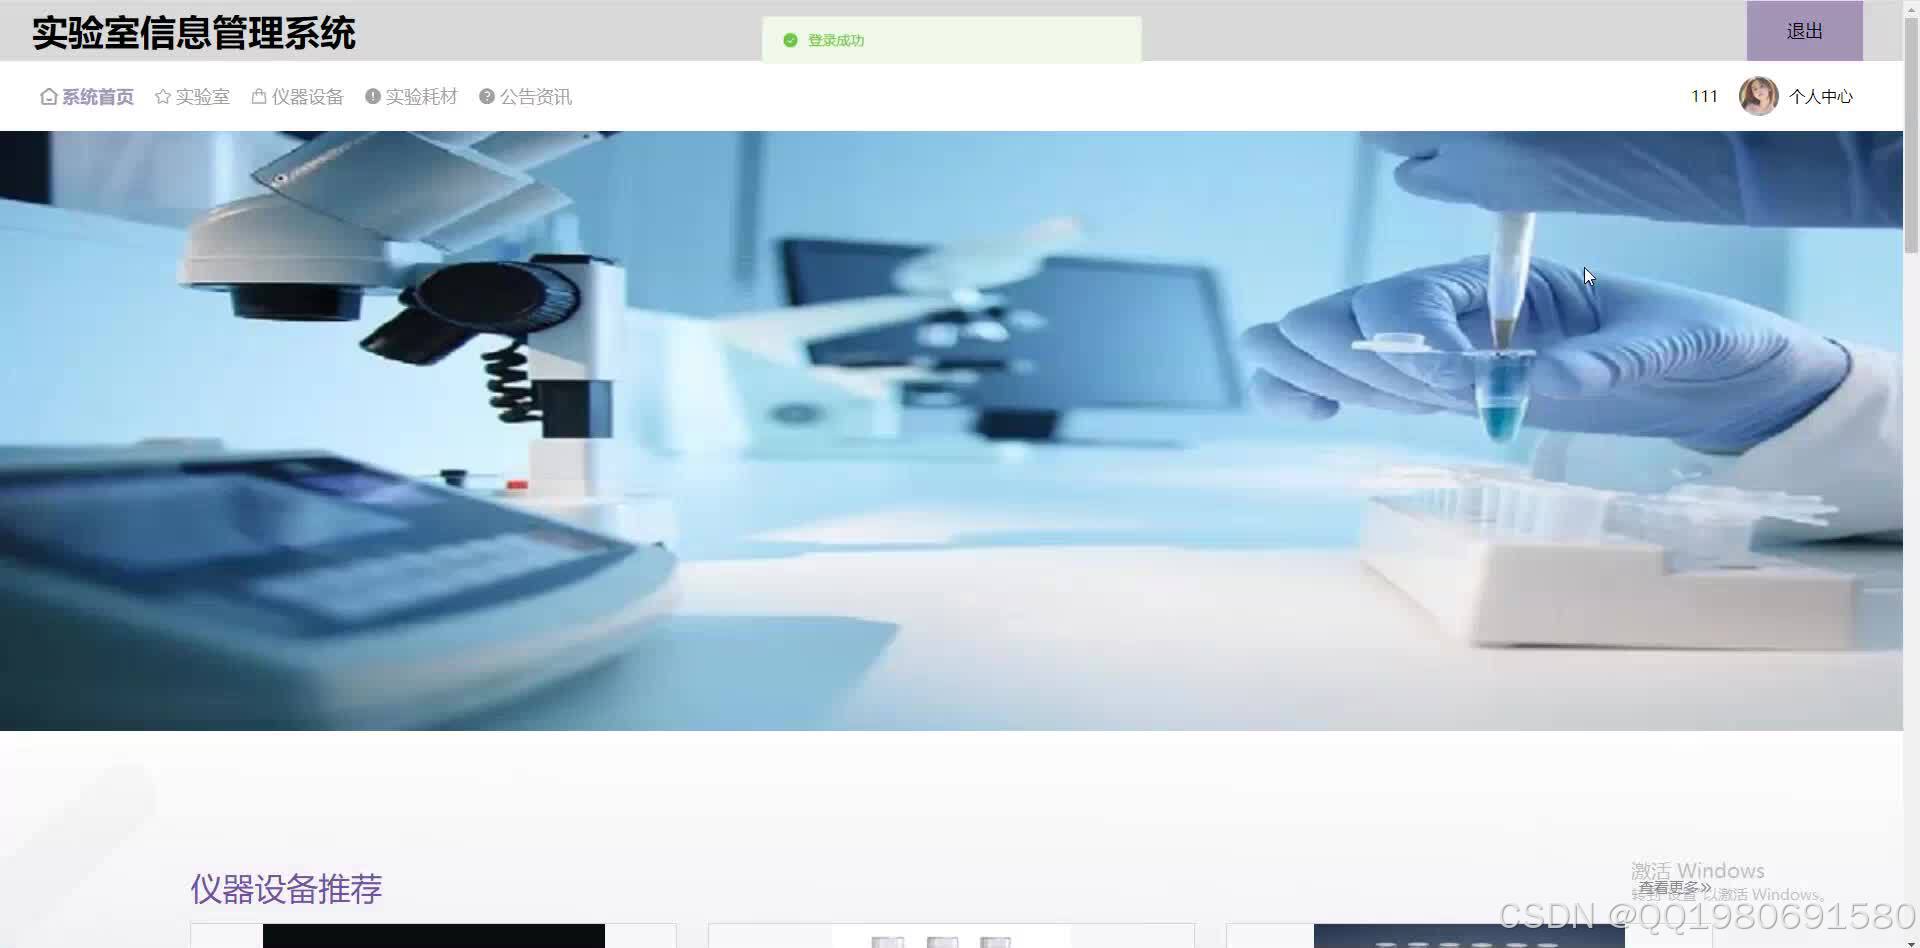Open the 实验室 menu item
This screenshot has width=1920, height=948.
(192, 97)
